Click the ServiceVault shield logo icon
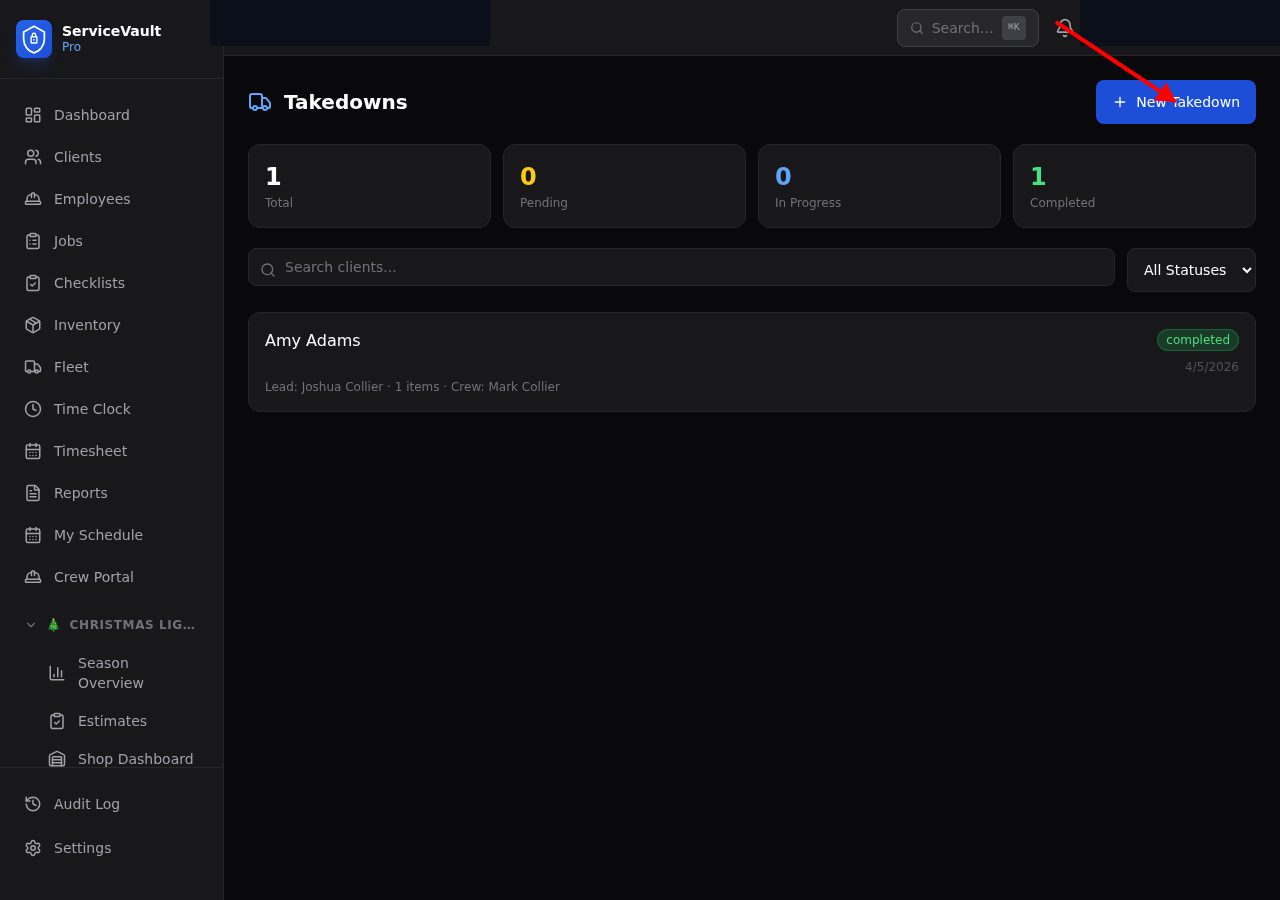The image size is (1280, 900). [34, 39]
